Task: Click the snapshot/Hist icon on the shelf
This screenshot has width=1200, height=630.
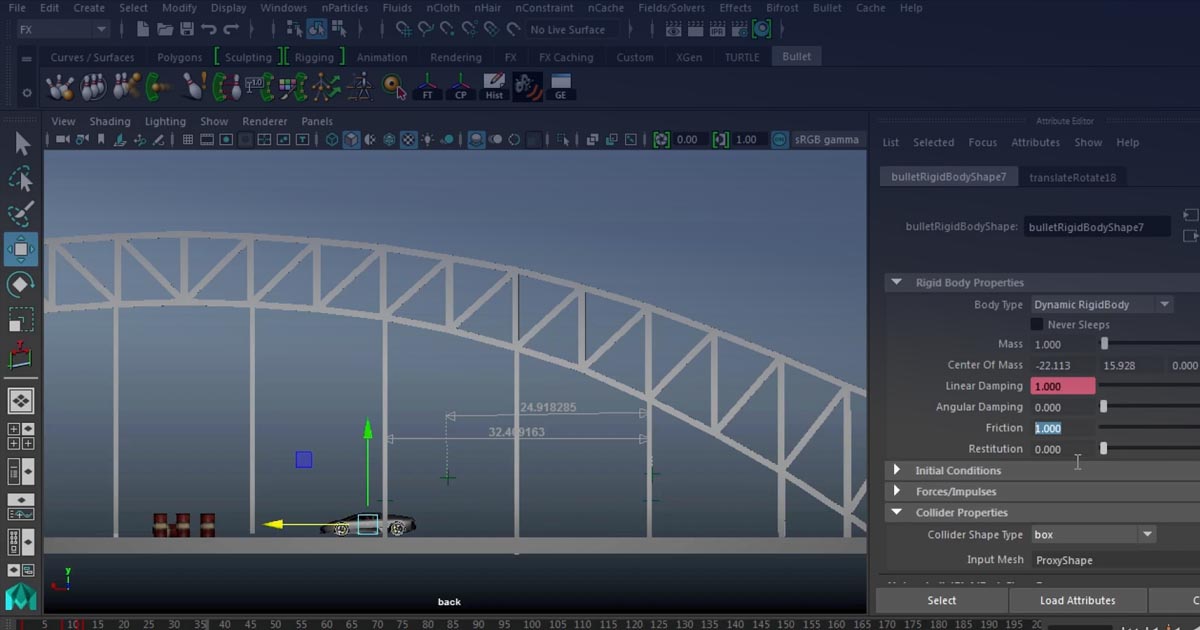Action: [494, 88]
